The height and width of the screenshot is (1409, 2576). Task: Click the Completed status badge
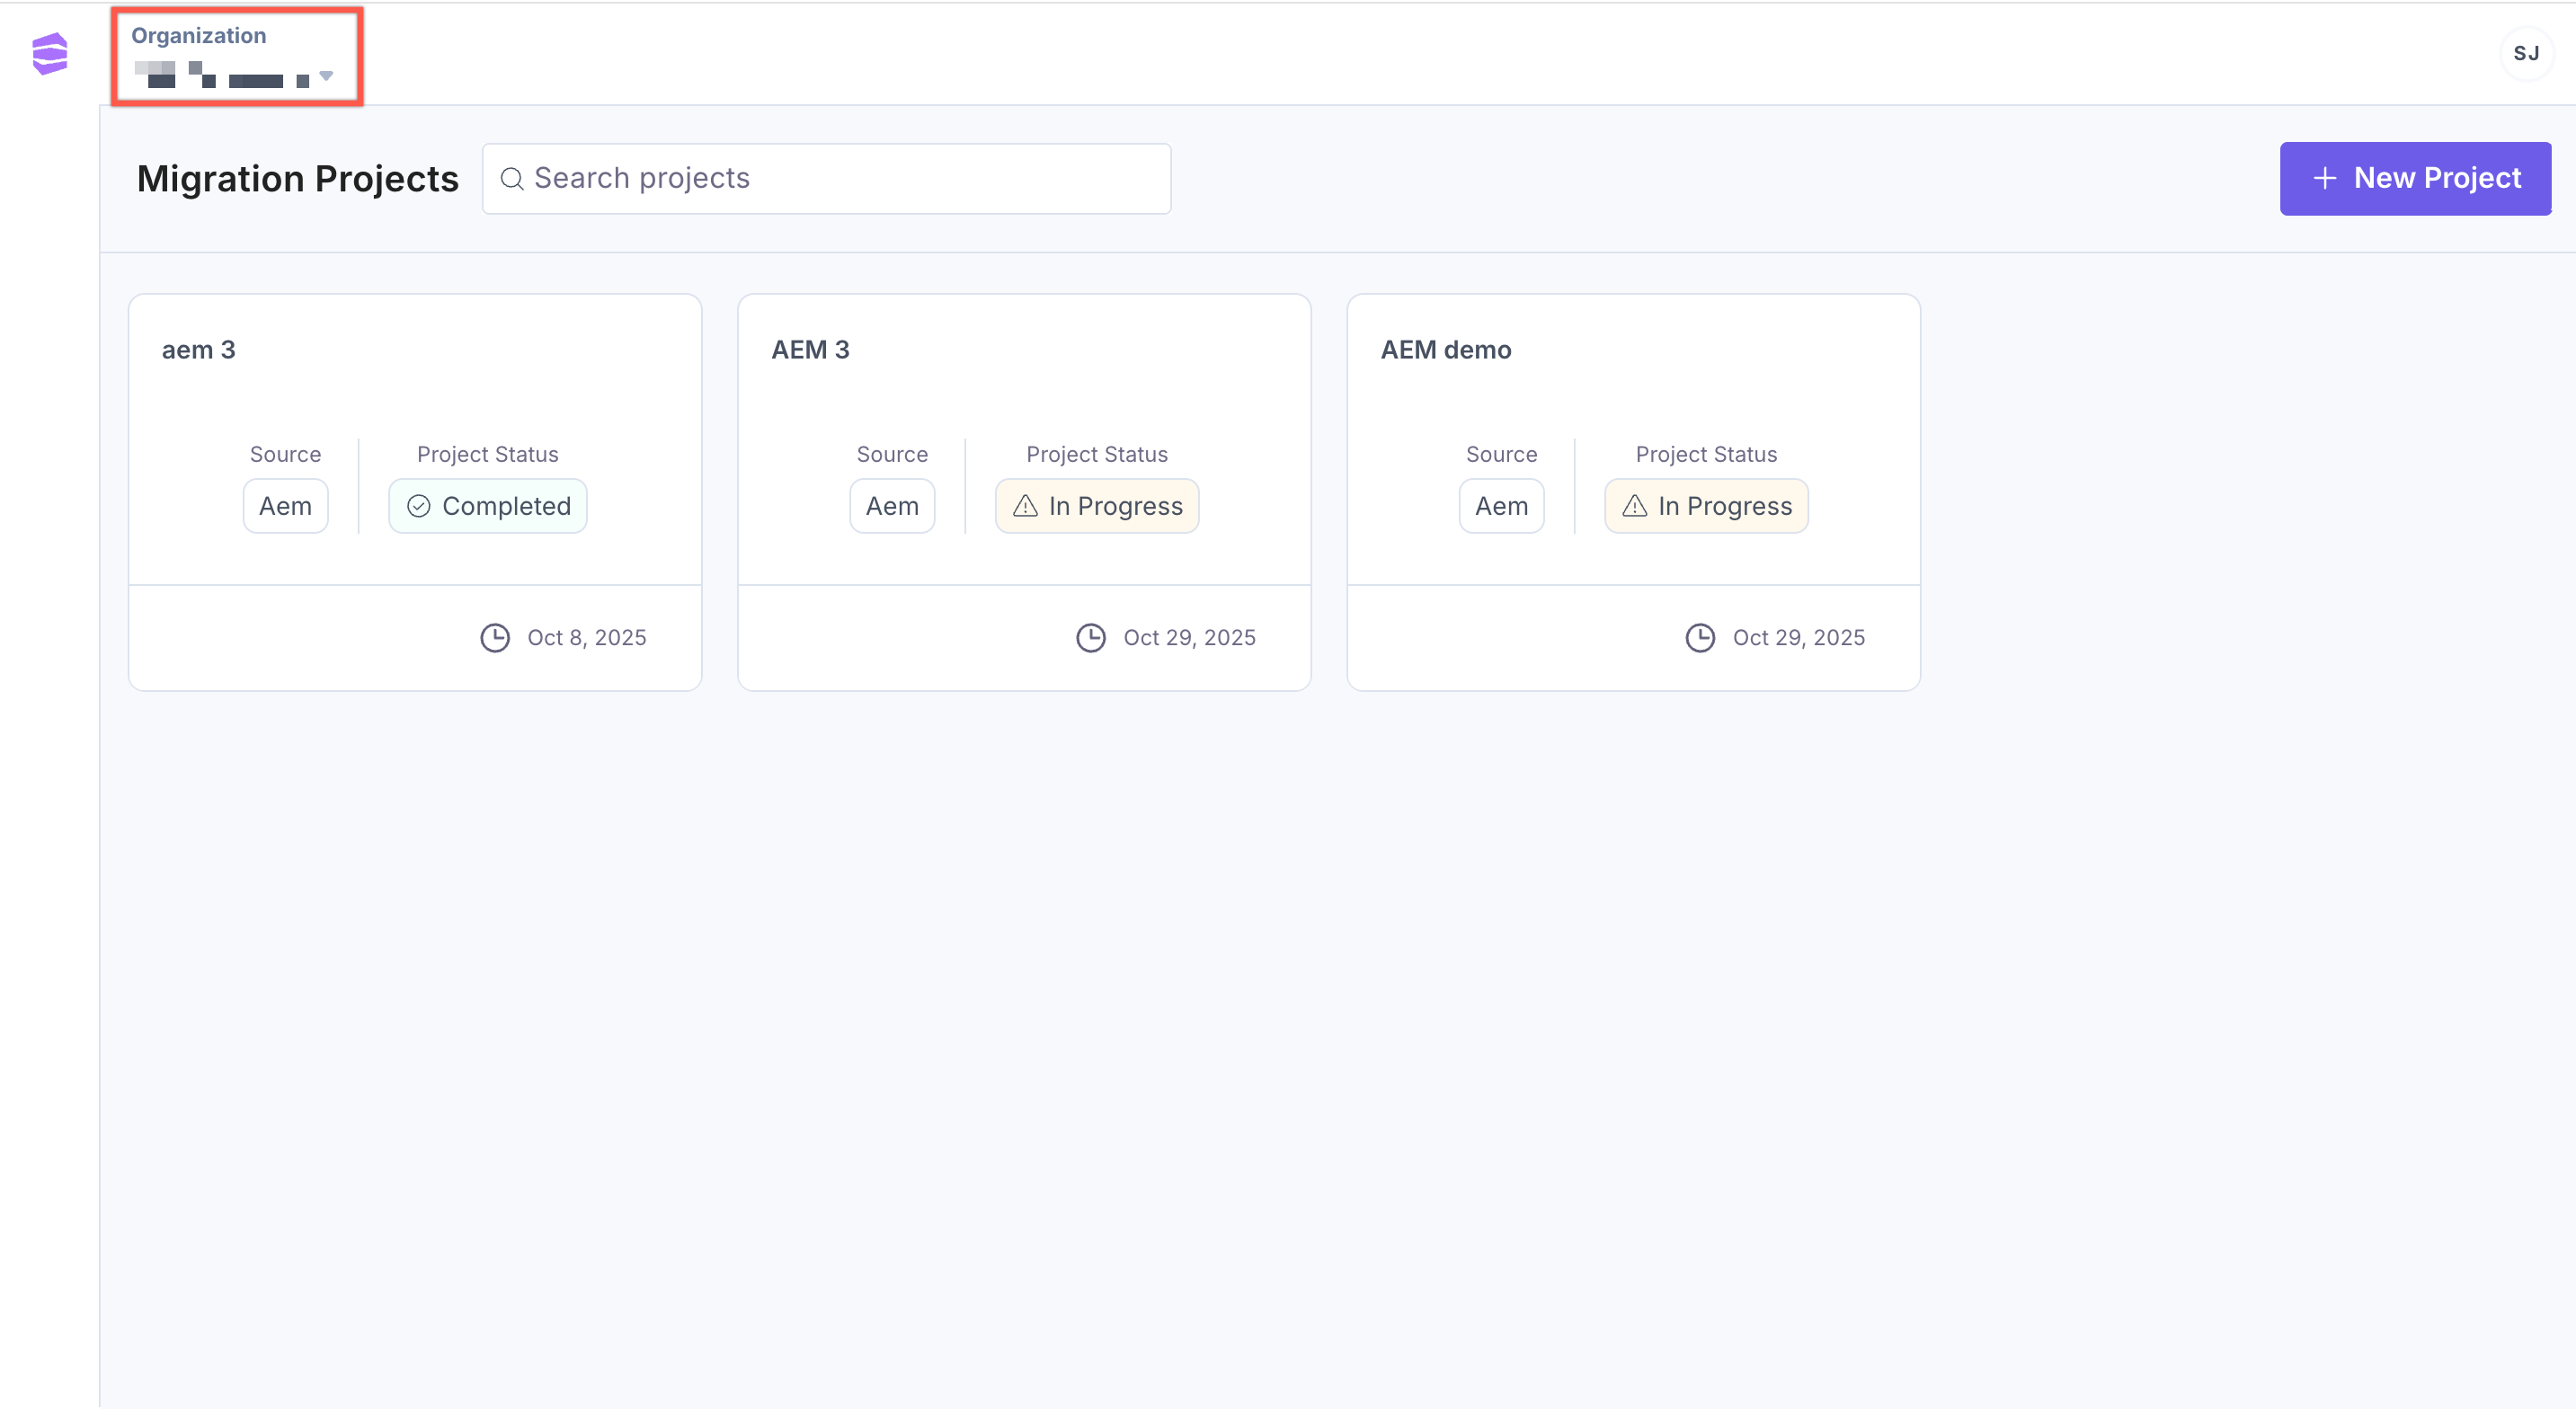pyautogui.click(x=488, y=507)
